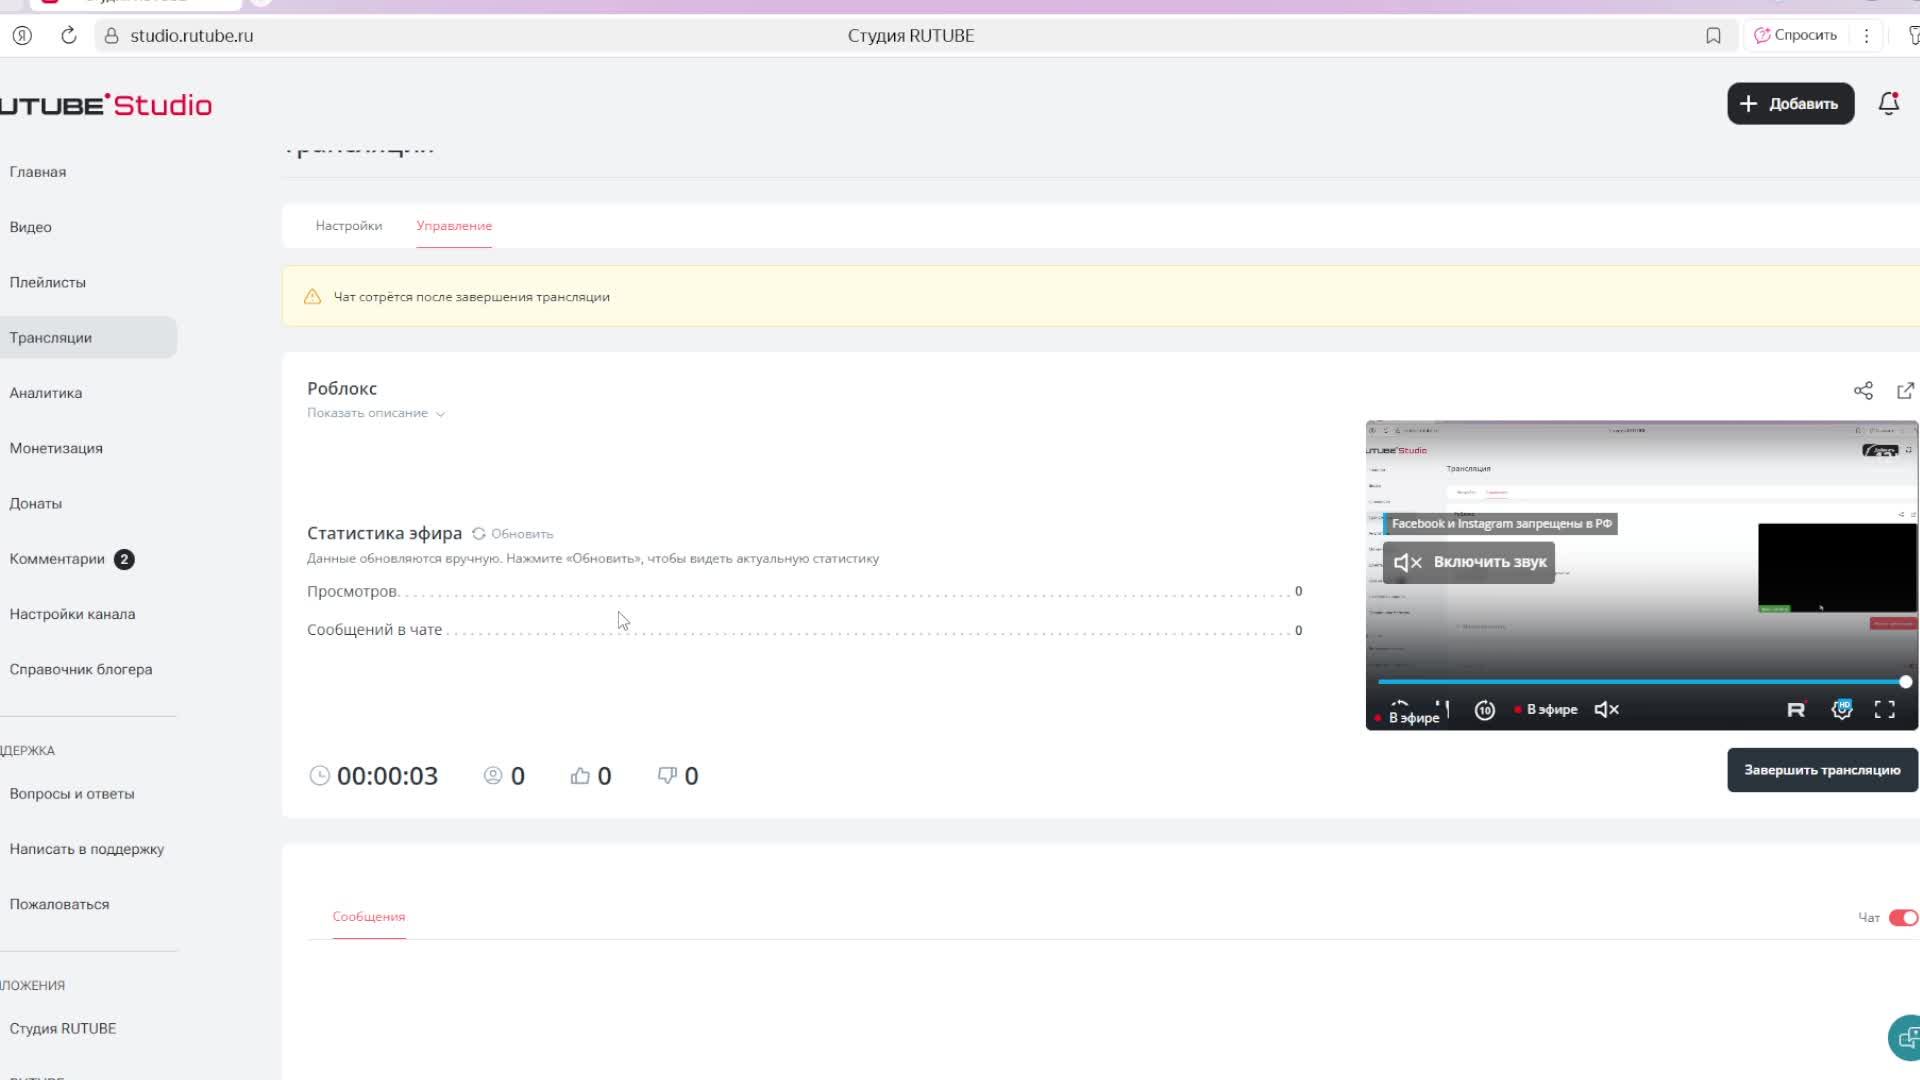The width and height of the screenshot is (1920, 1080).
Task: Open player HD quality settings gear
Action: point(1841,709)
